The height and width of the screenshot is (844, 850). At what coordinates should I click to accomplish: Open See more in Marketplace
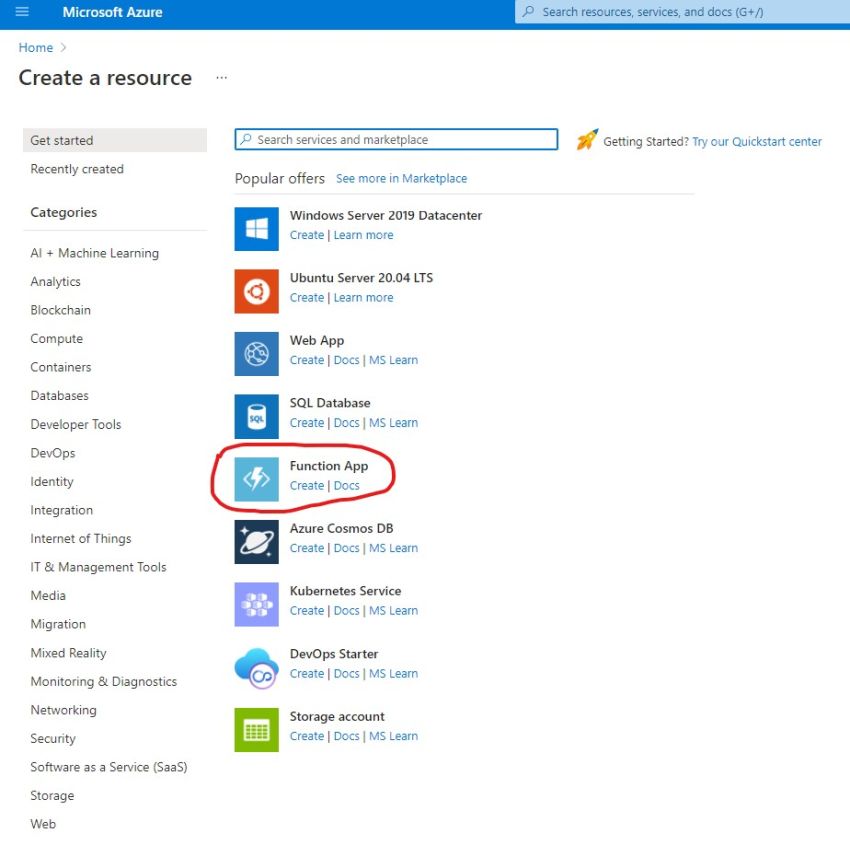[401, 178]
